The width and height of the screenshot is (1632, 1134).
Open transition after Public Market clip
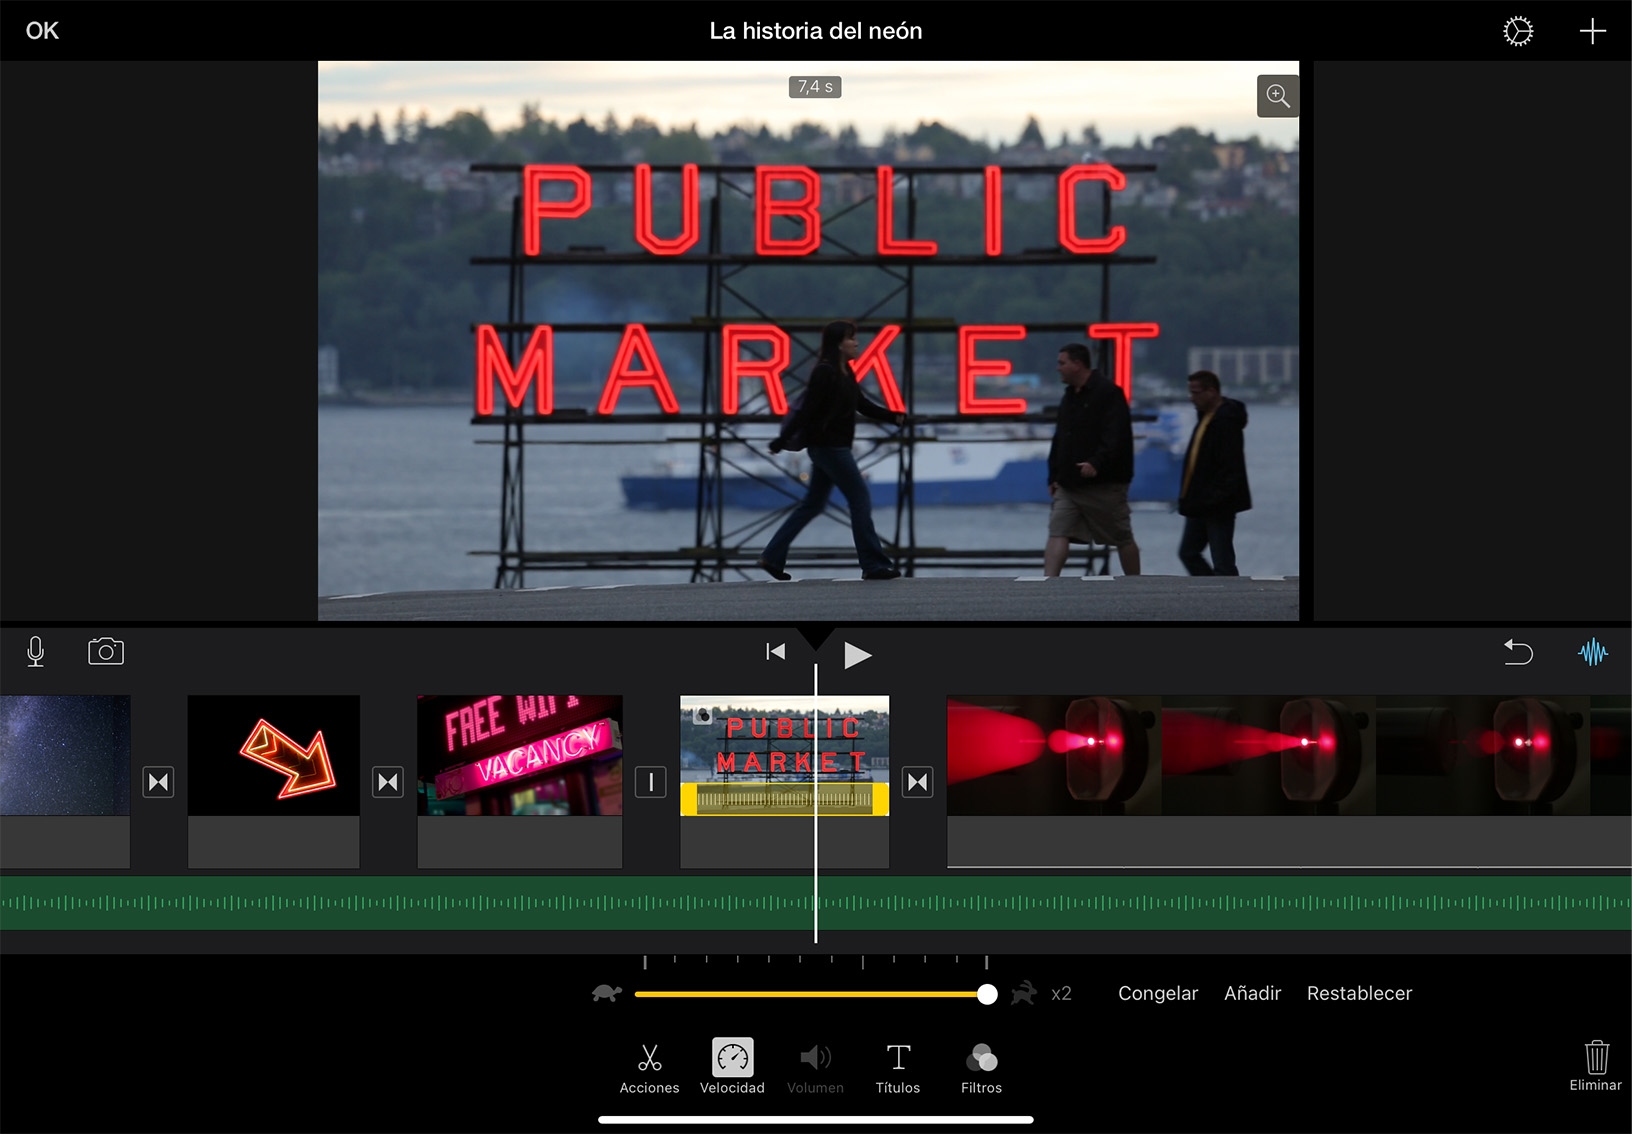point(918,782)
